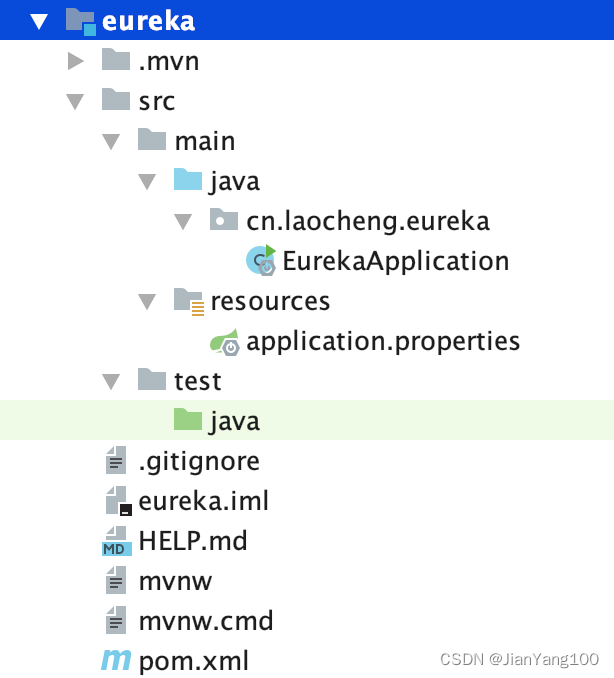
Task: Select the java label under test
Action: 235,422
